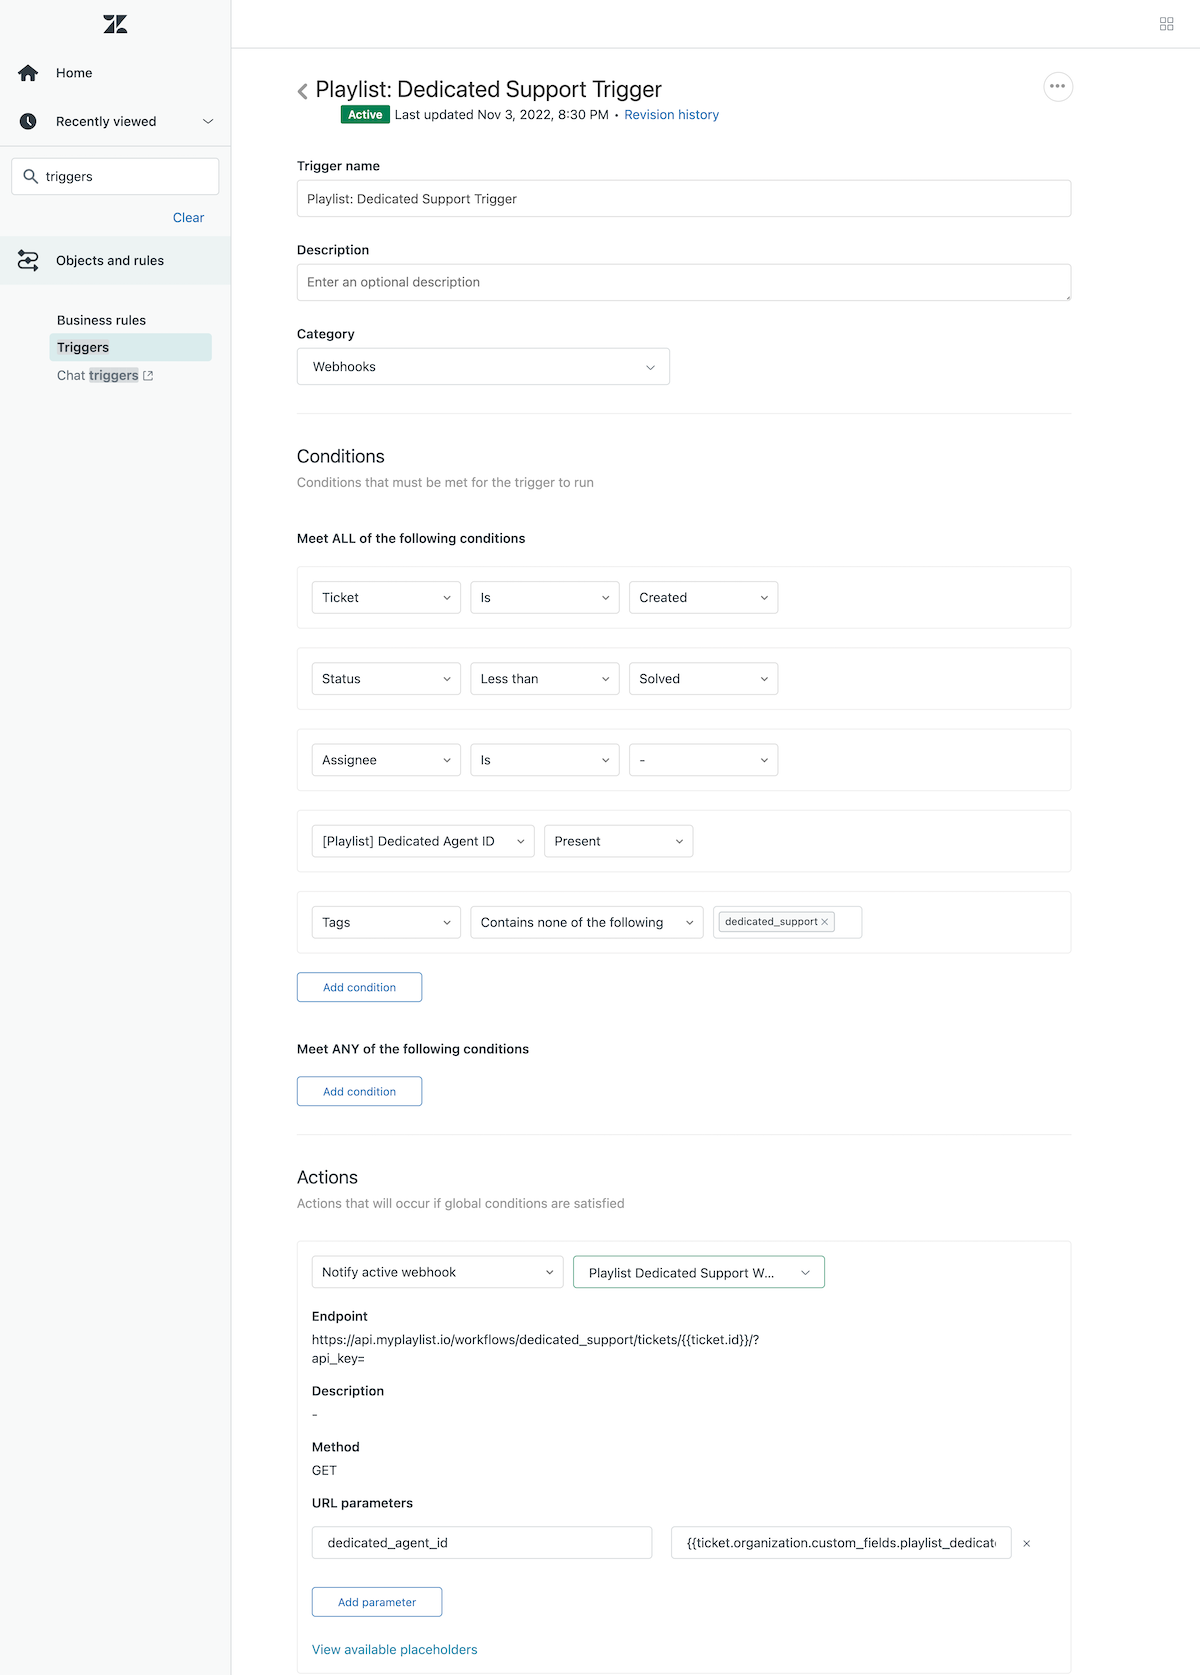Clear the sidebar search
The width and height of the screenshot is (1200, 1675).
[x=188, y=218]
